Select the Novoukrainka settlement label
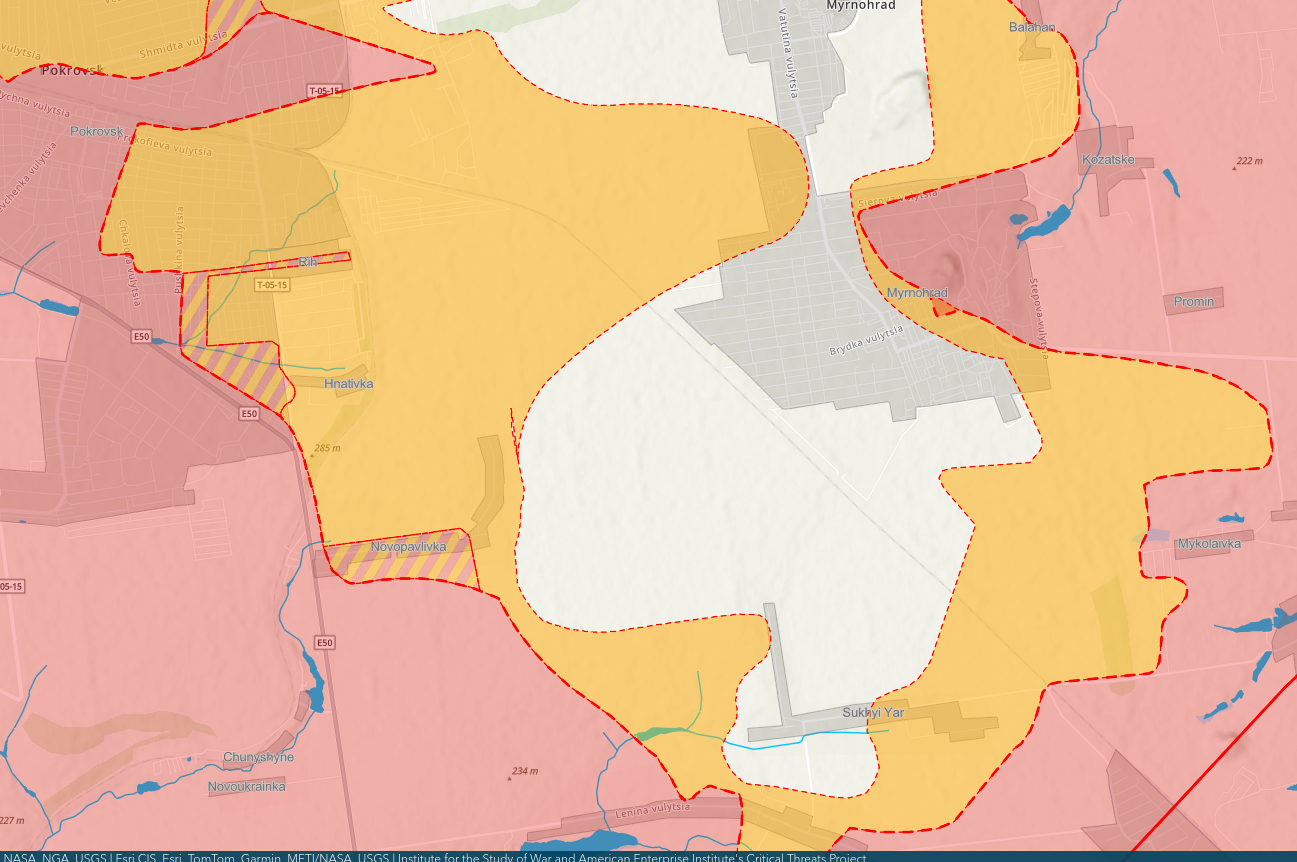 [x=246, y=786]
